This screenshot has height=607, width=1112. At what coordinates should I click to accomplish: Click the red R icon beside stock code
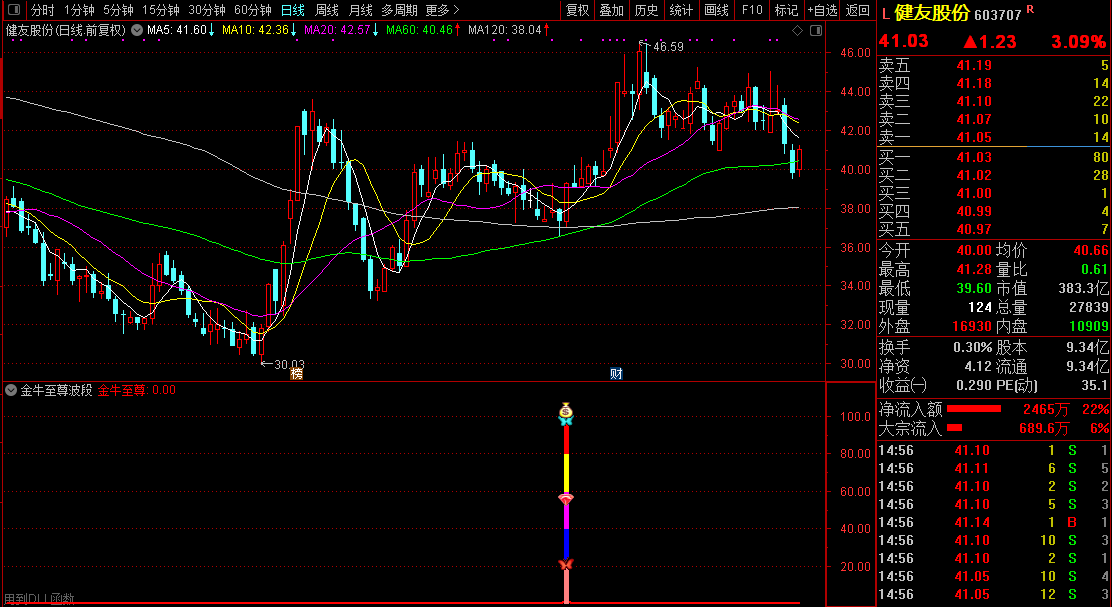coord(1030,10)
